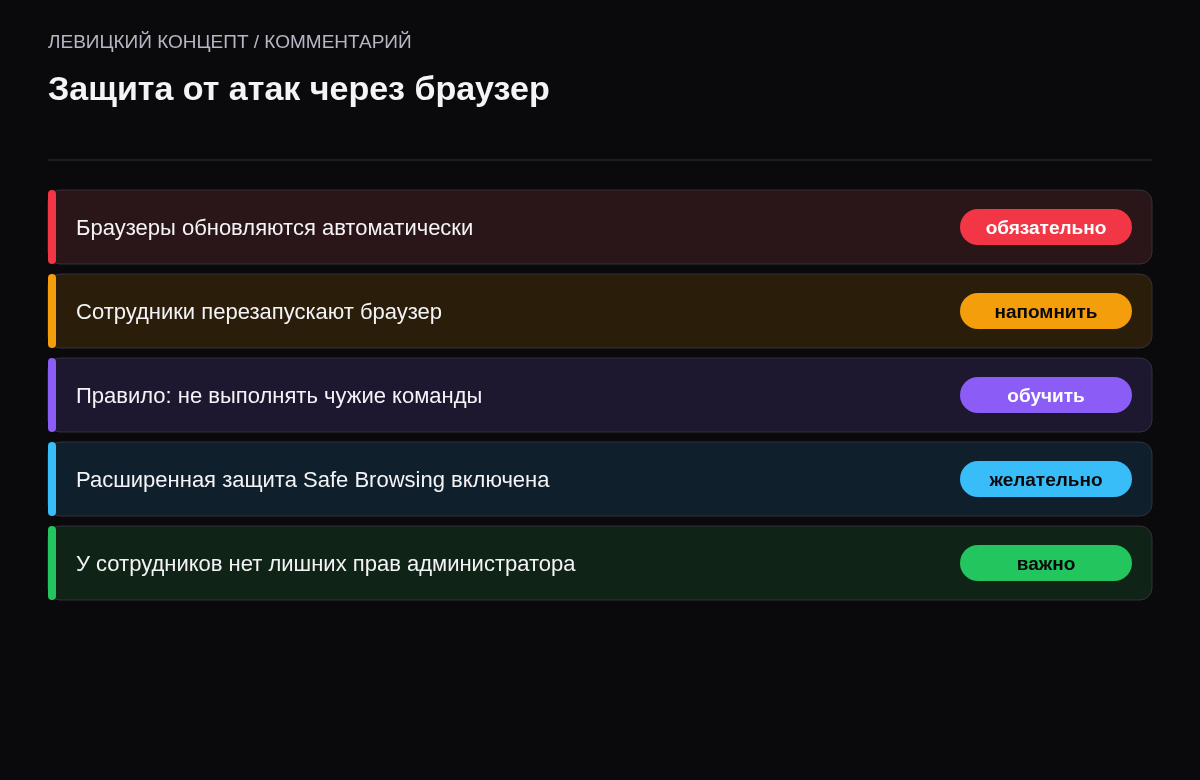Click the blue 'желательно' badge

point(1046,479)
